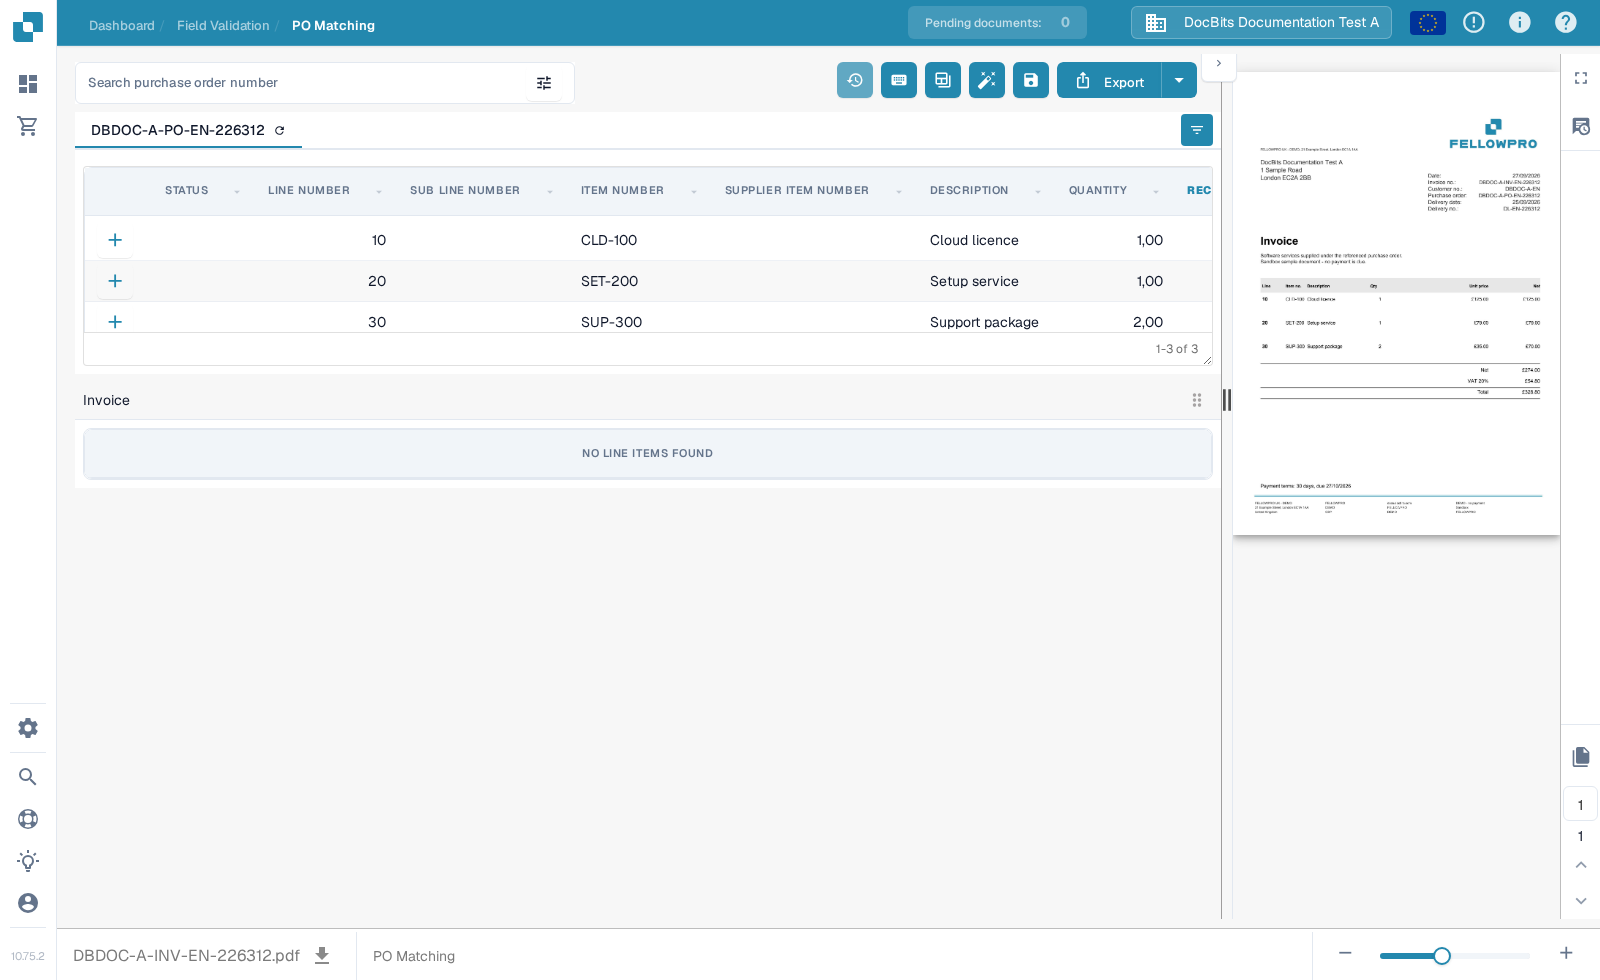Open the shopping cart sidebar icon
The height and width of the screenshot is (980, 1600).
(x=28, y=126)
